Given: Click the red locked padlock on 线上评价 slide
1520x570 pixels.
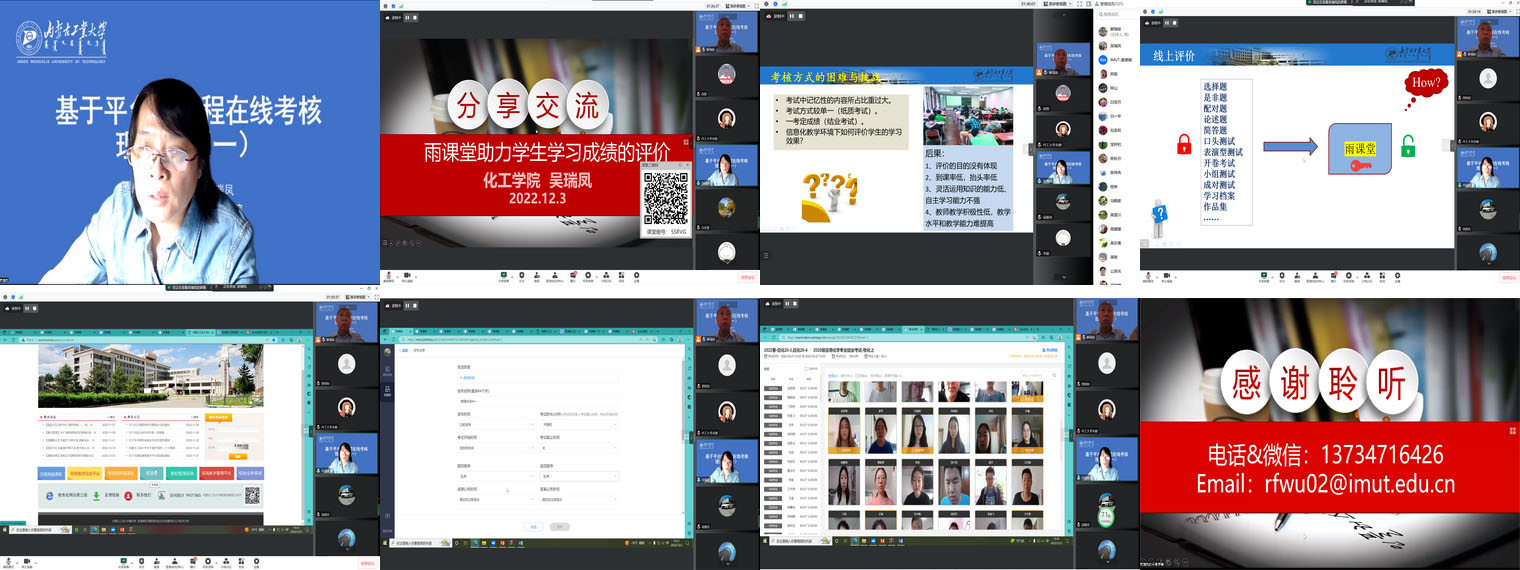Looking at the screenshot, I should (1184, 144).
